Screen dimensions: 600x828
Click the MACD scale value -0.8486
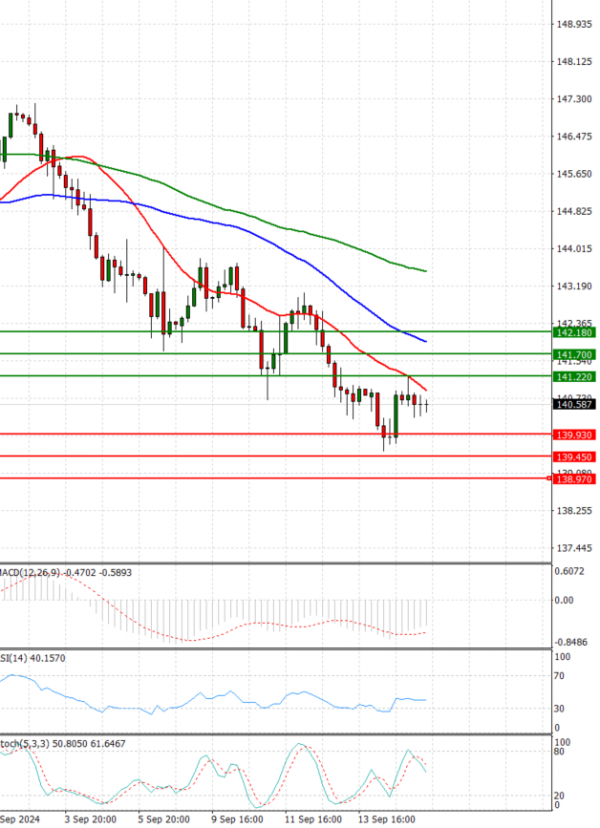point(571,643)
